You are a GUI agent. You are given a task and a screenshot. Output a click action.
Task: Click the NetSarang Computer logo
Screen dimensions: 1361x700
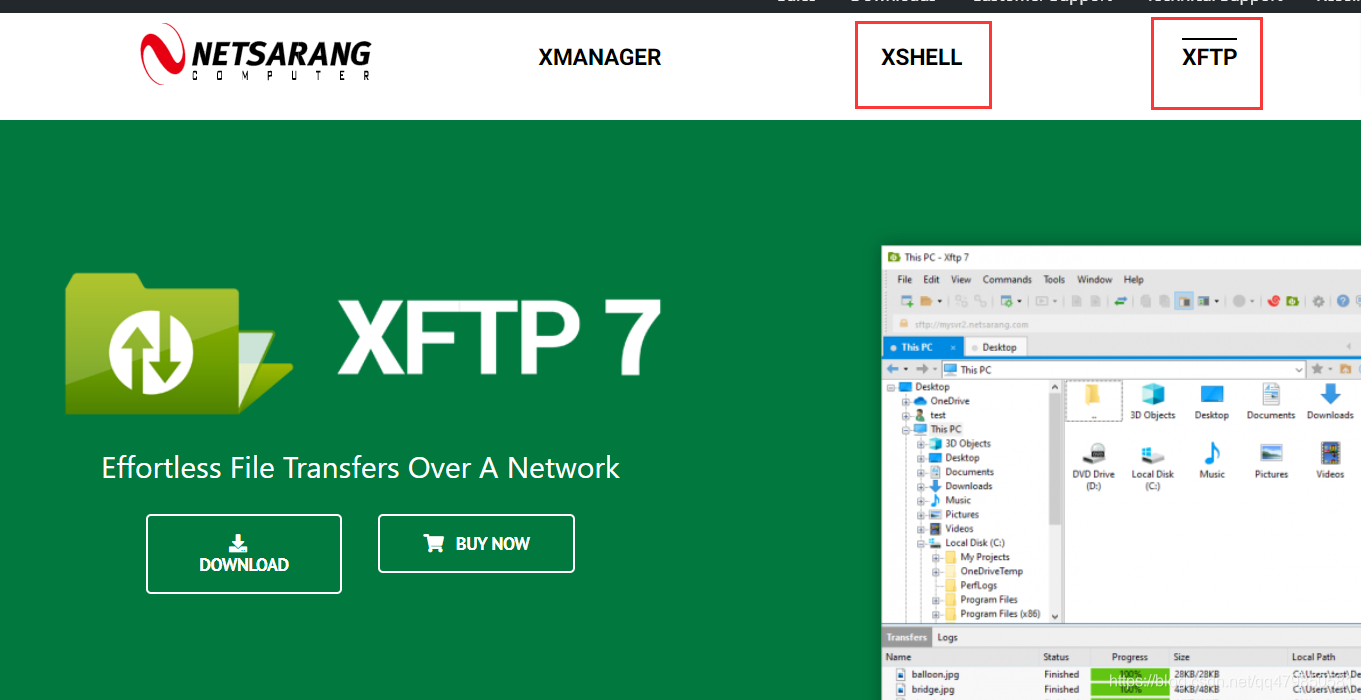[255, 53]
